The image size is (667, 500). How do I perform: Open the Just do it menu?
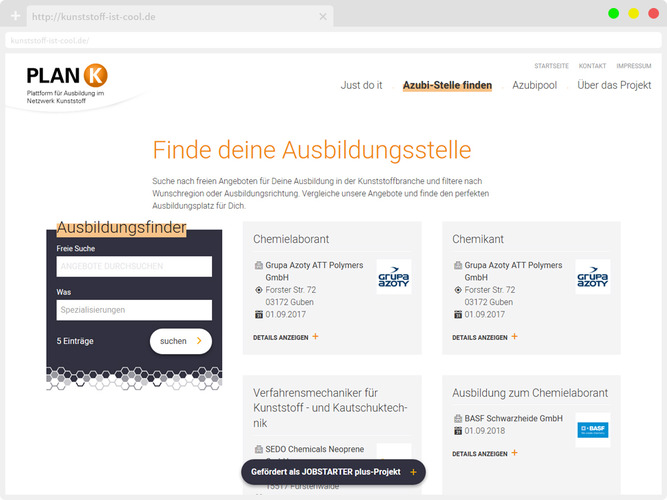point(361,86)
